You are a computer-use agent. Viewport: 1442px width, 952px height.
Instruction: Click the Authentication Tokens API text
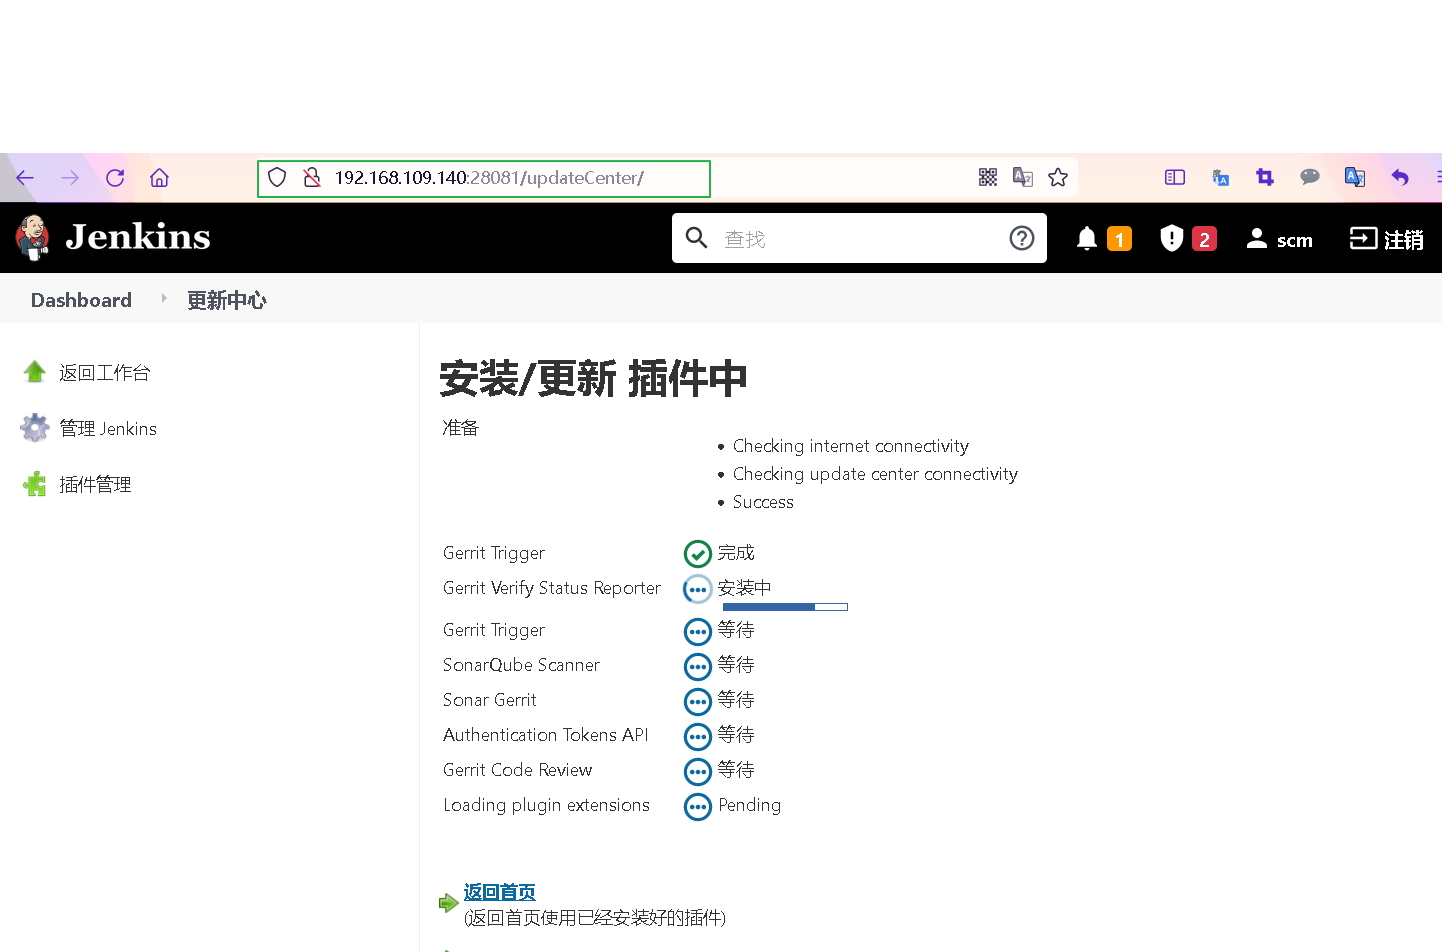546,735
